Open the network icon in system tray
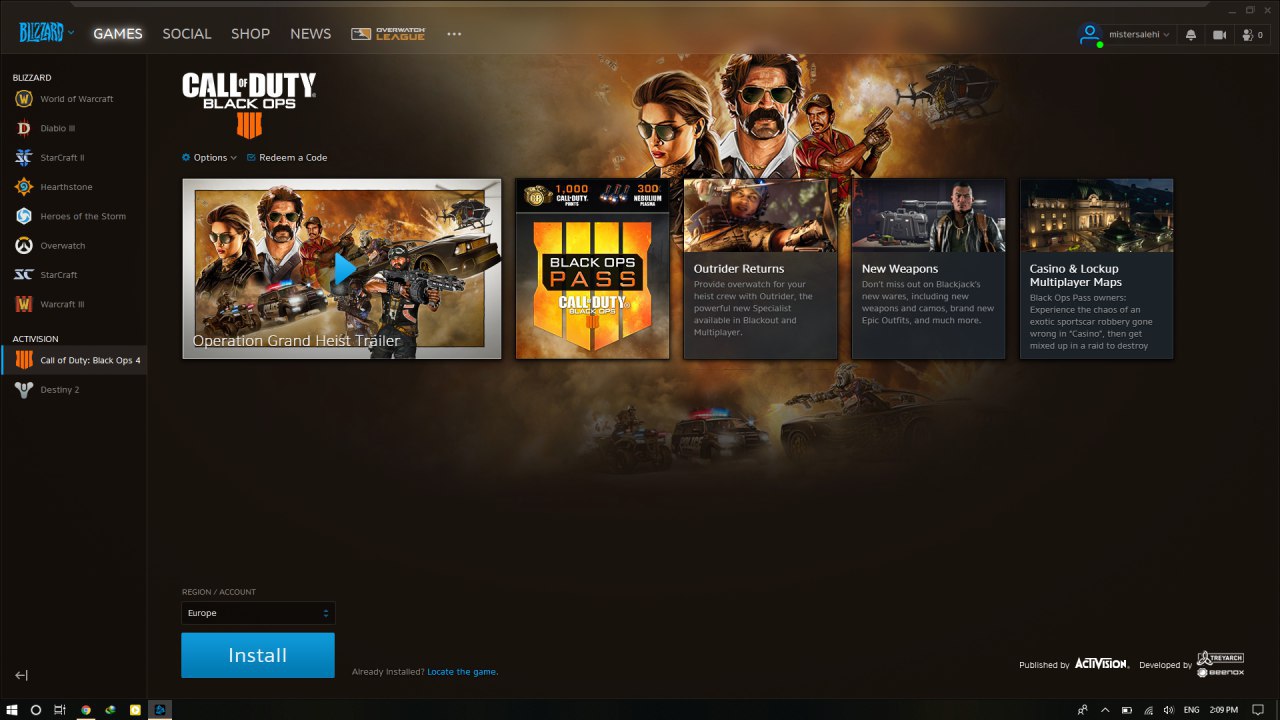 click(1148, 710)
